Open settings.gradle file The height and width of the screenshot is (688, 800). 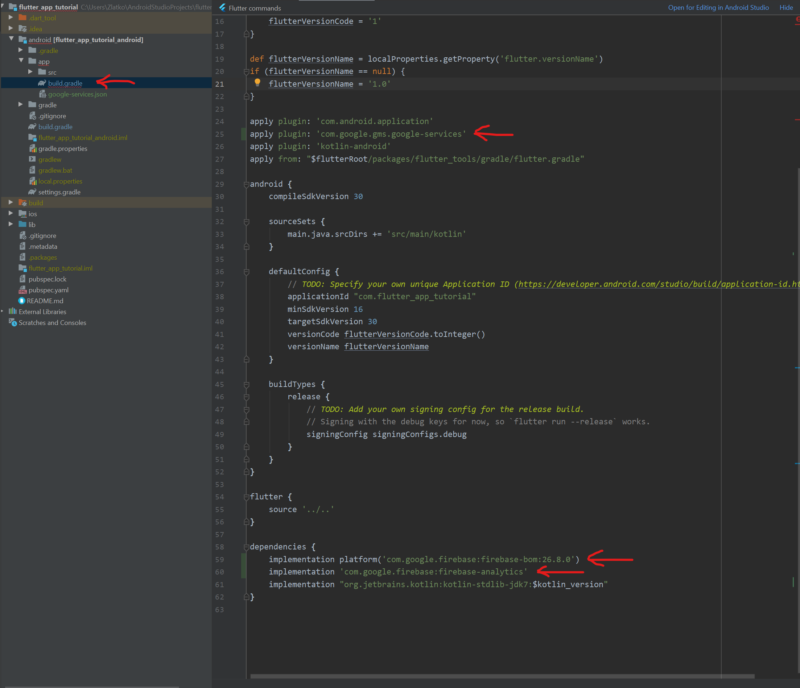(x=59, y=192)
